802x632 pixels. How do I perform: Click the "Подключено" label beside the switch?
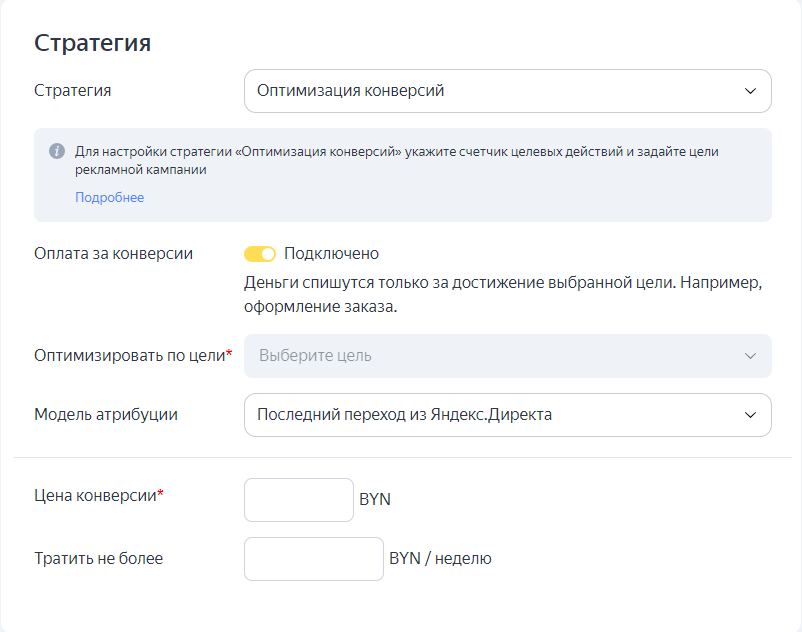pos(331,254)
